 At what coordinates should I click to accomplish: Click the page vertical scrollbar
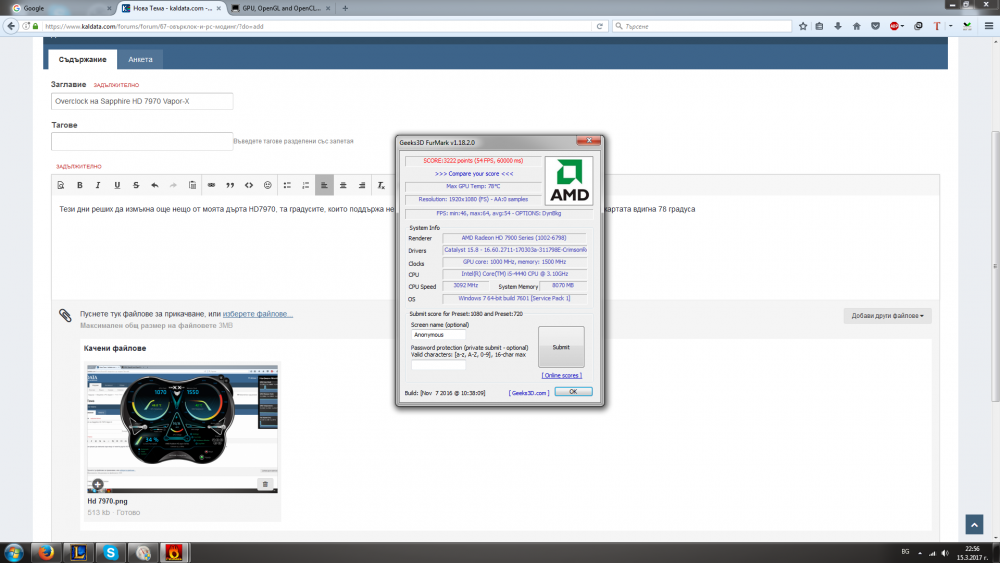pos(995,266)
